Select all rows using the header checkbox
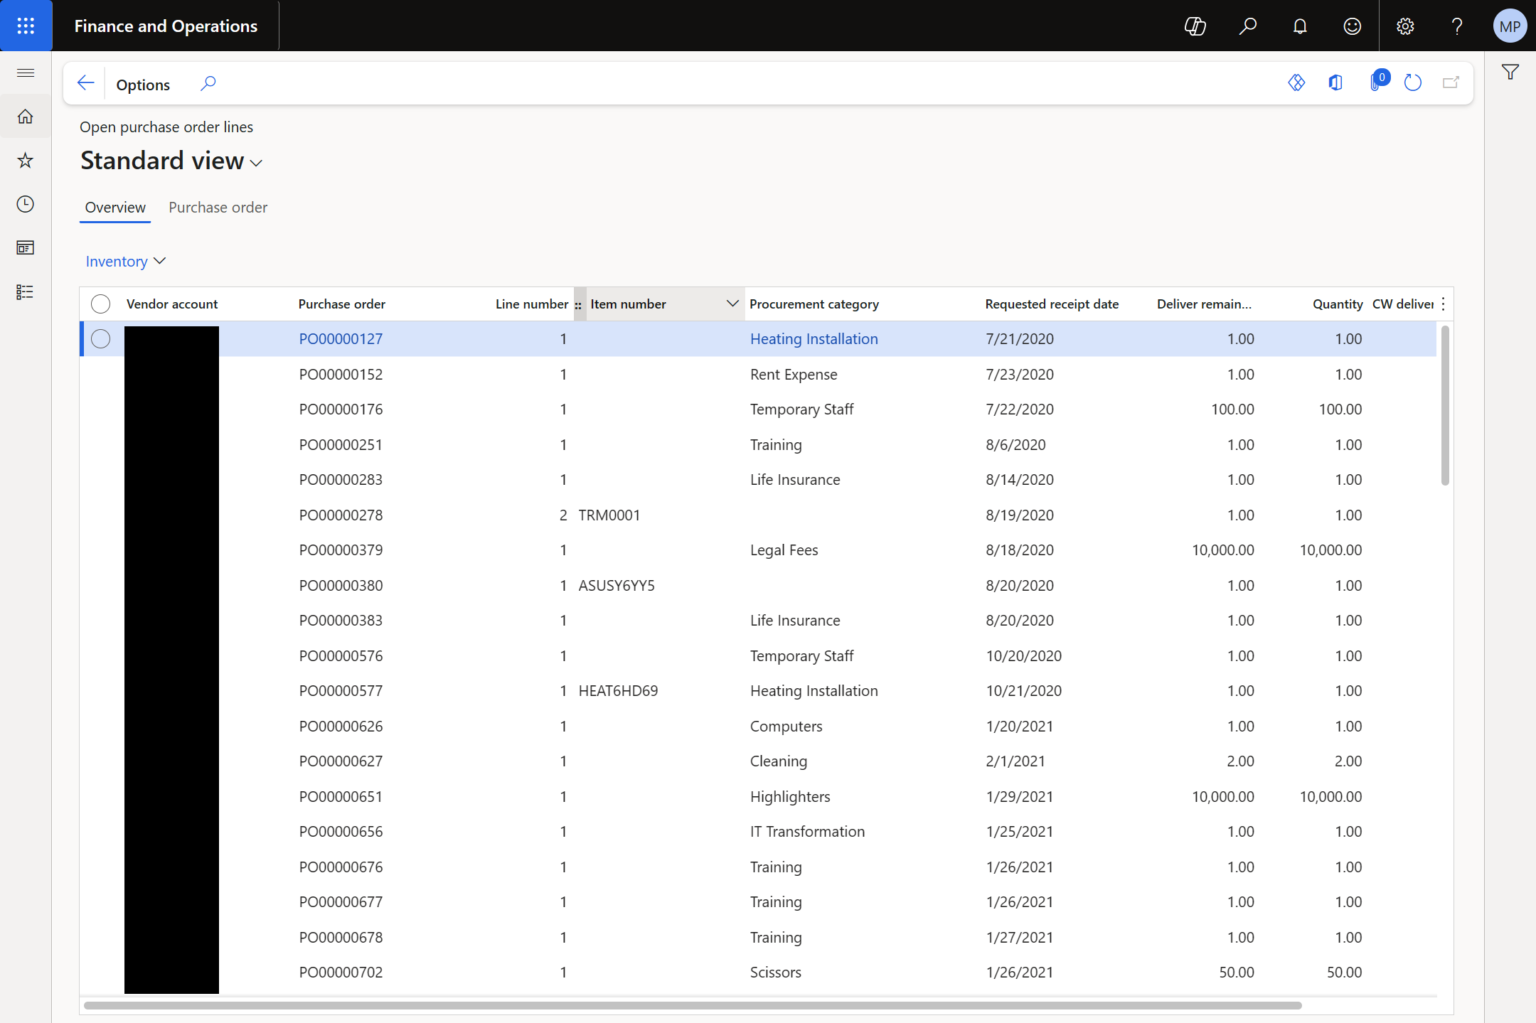Viewport: 1536px width, 1023px height. (x=100, y=303)
